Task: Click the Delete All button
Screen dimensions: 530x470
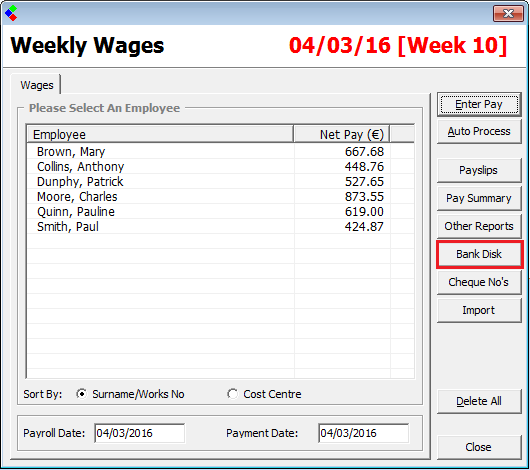Action: pos(479,401)
